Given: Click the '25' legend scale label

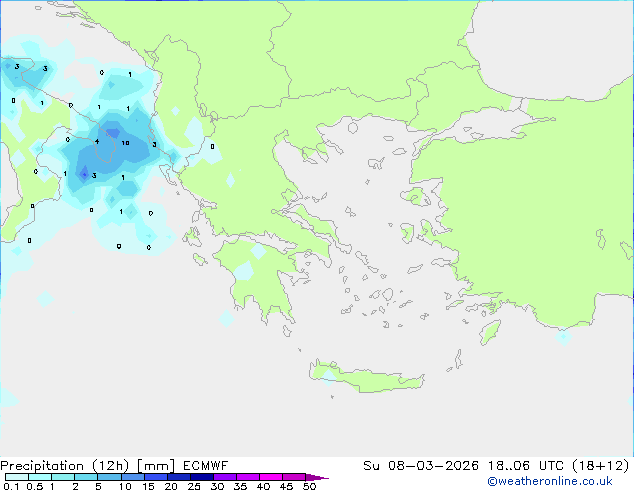Looking at the screenshot, I should 194,486.
